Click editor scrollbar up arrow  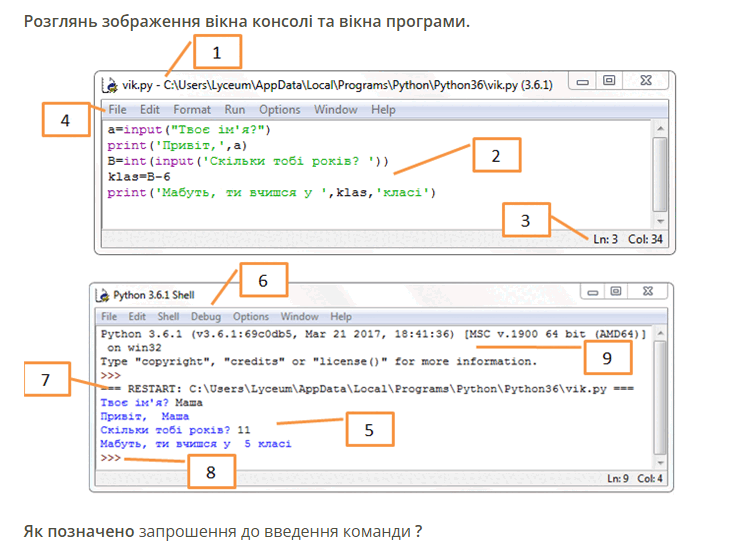[x=660, y=128]
